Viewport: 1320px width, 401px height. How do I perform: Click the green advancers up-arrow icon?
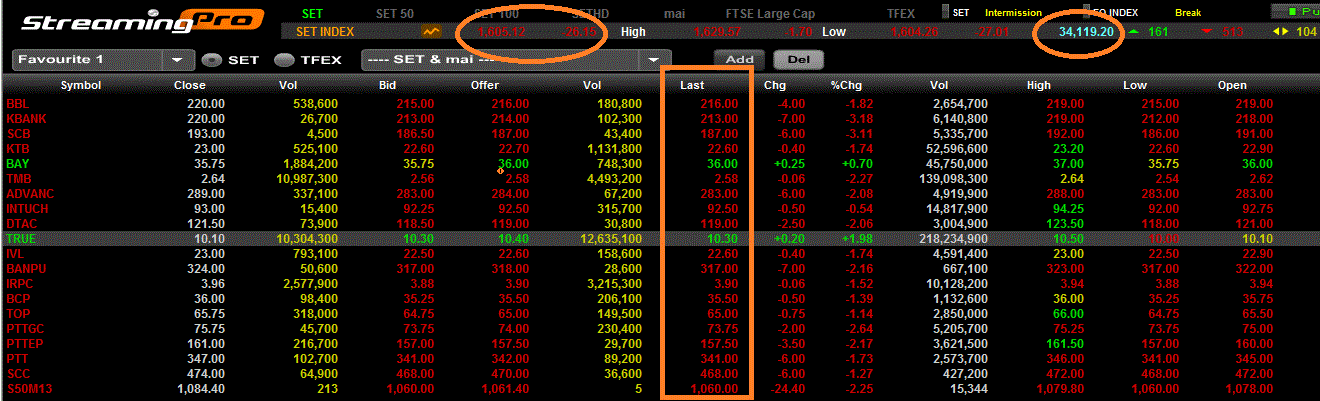[x=1134, y=32]
